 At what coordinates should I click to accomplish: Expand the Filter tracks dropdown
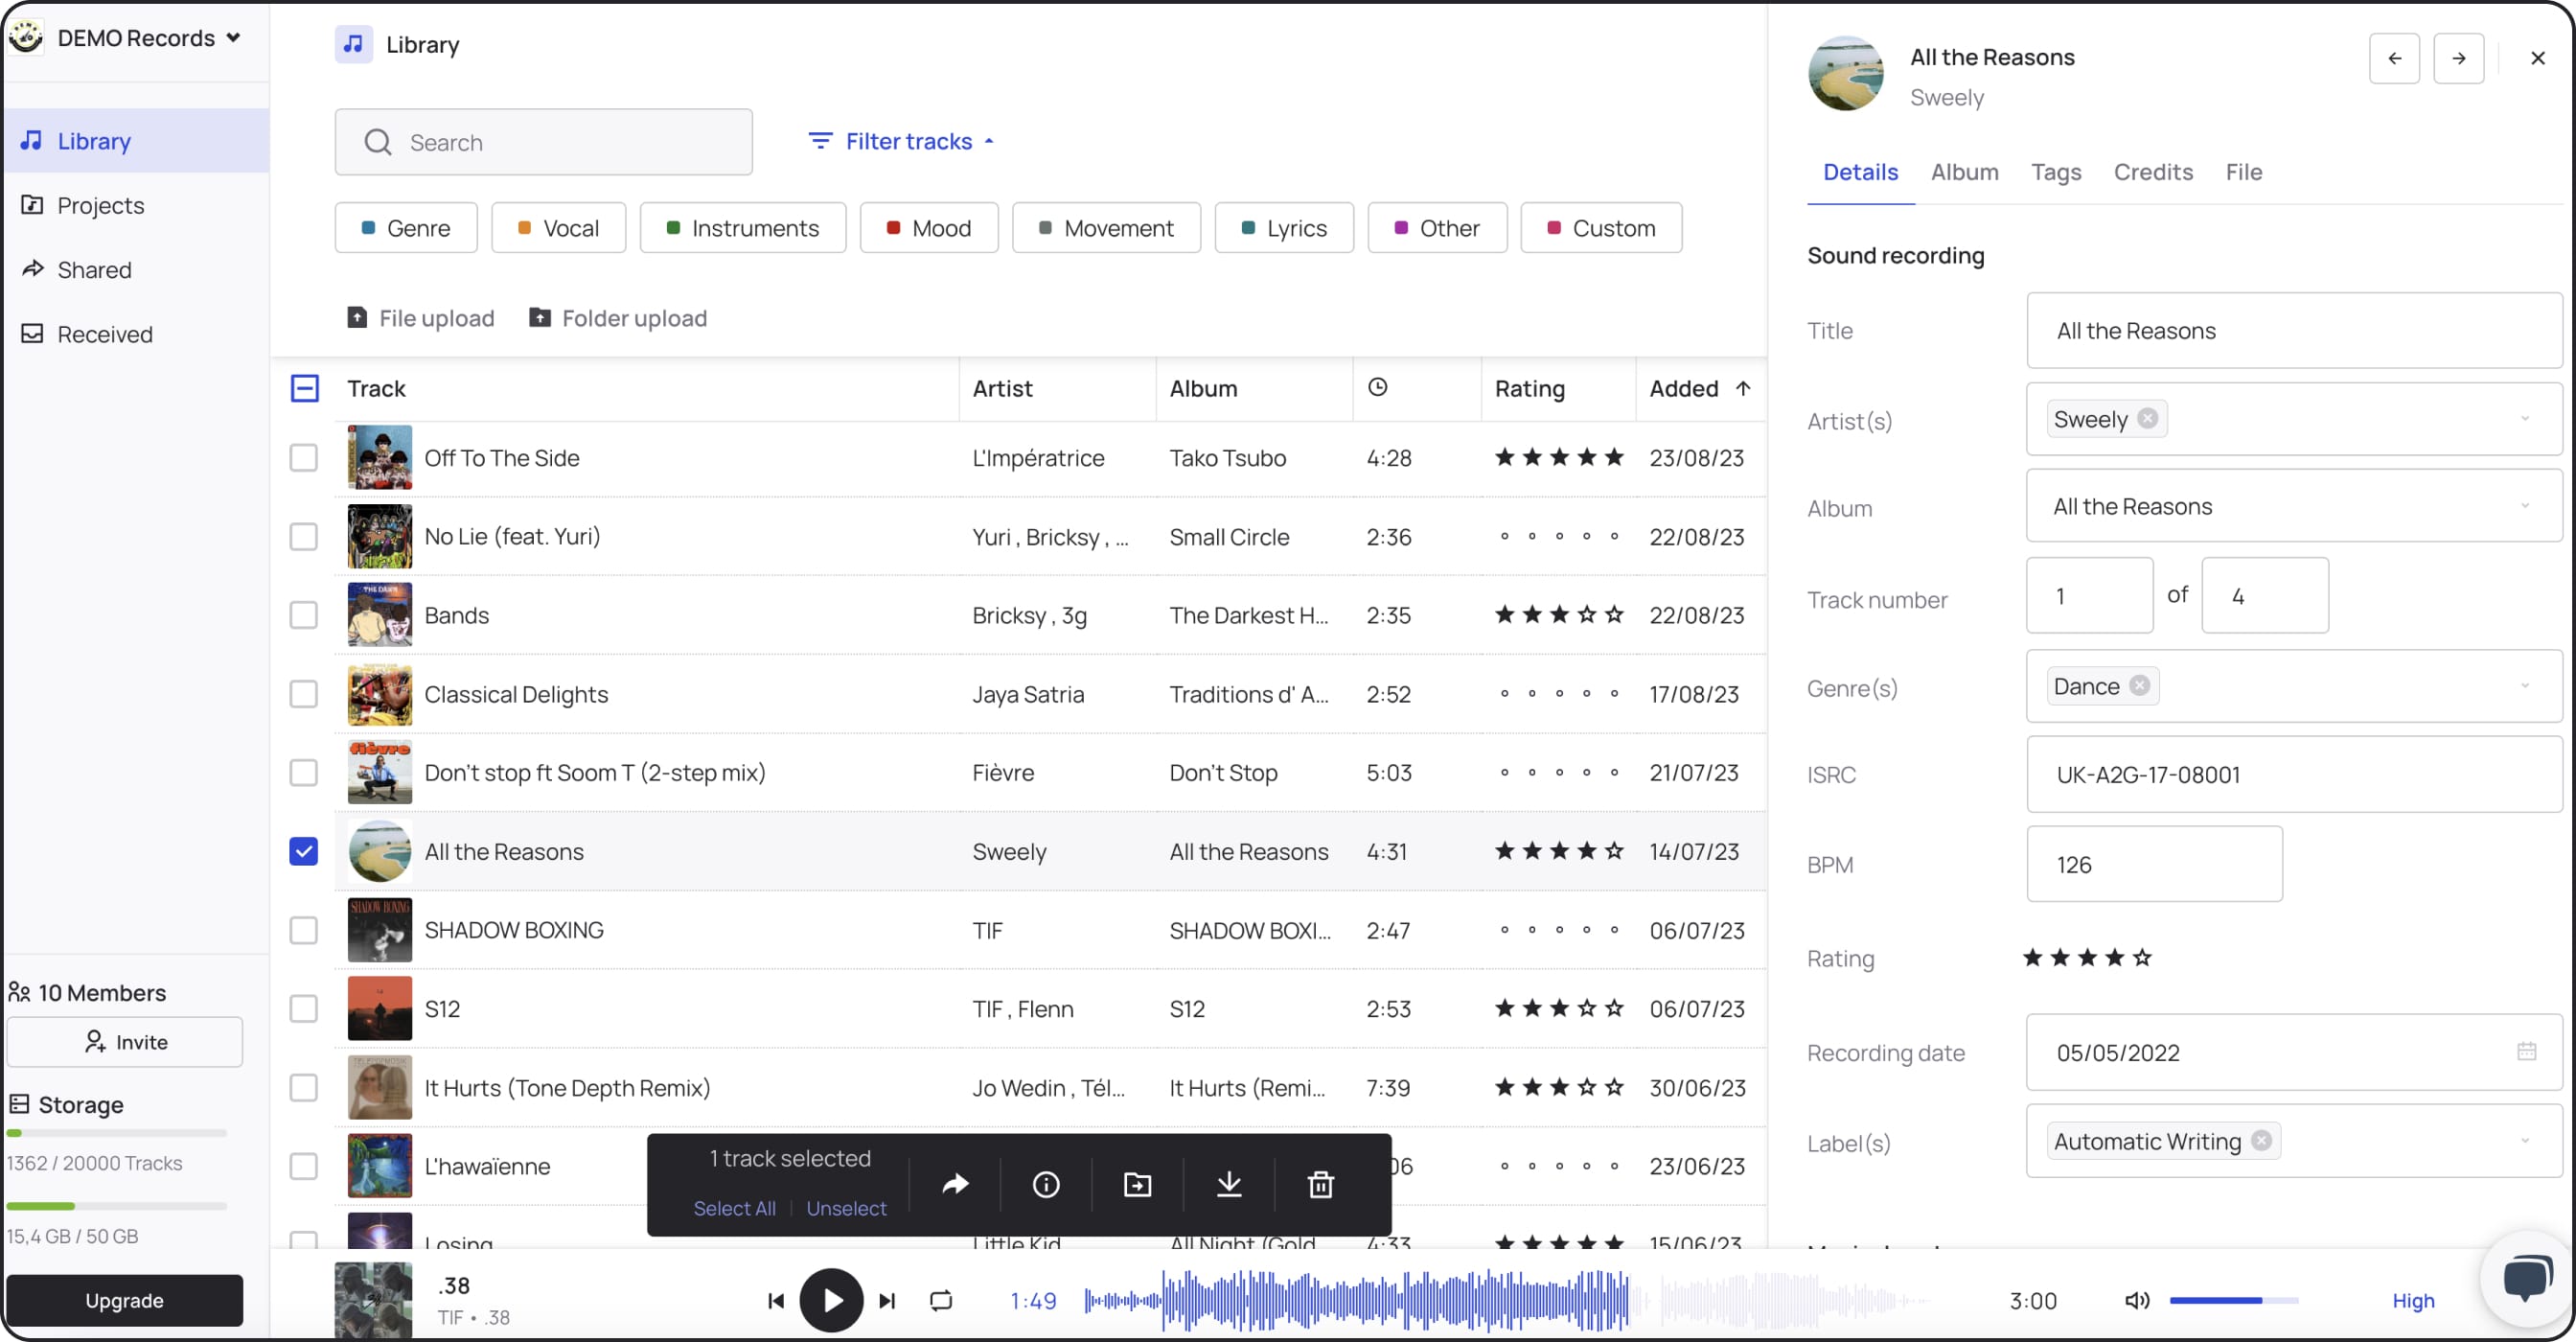[x=903, y=141]
